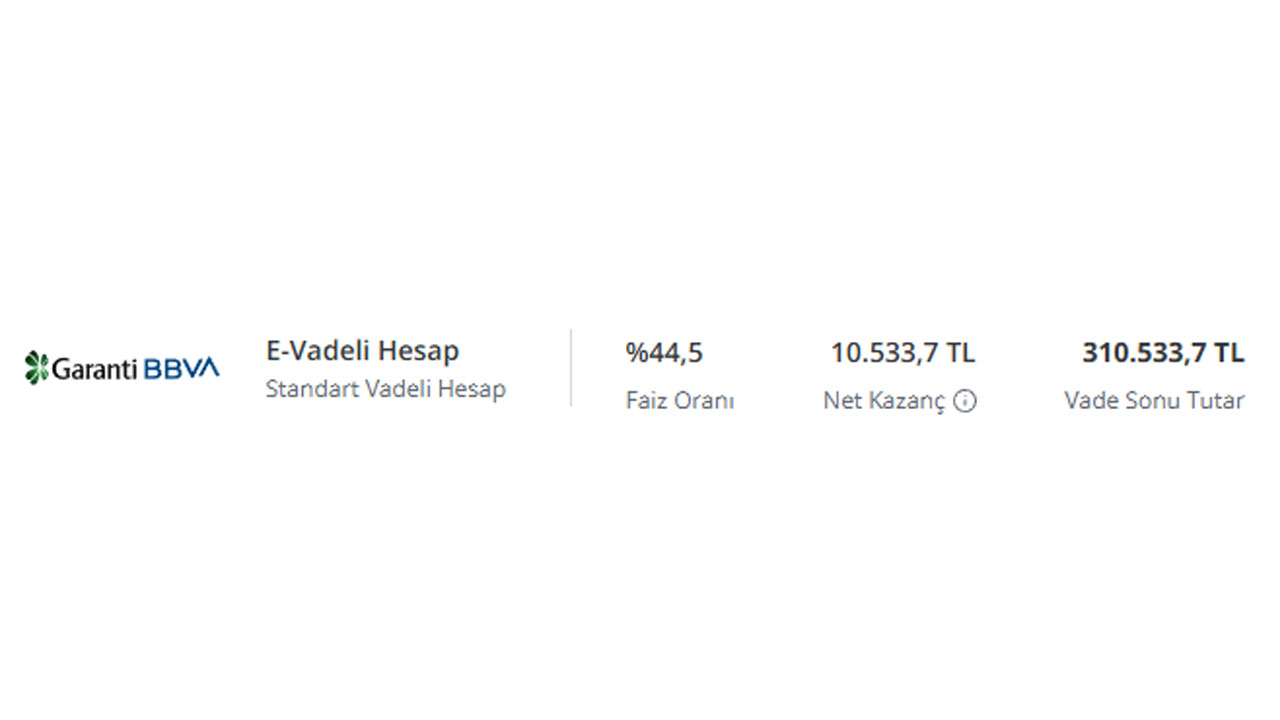Click the info icon beside Net Kazanç
The image size is (1280, 720).
click(x=965, y=401)
